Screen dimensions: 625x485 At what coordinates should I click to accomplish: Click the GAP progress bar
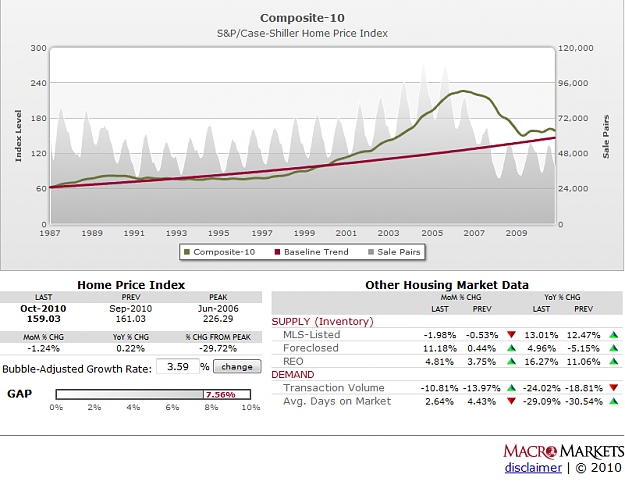(x=153, y=395)
